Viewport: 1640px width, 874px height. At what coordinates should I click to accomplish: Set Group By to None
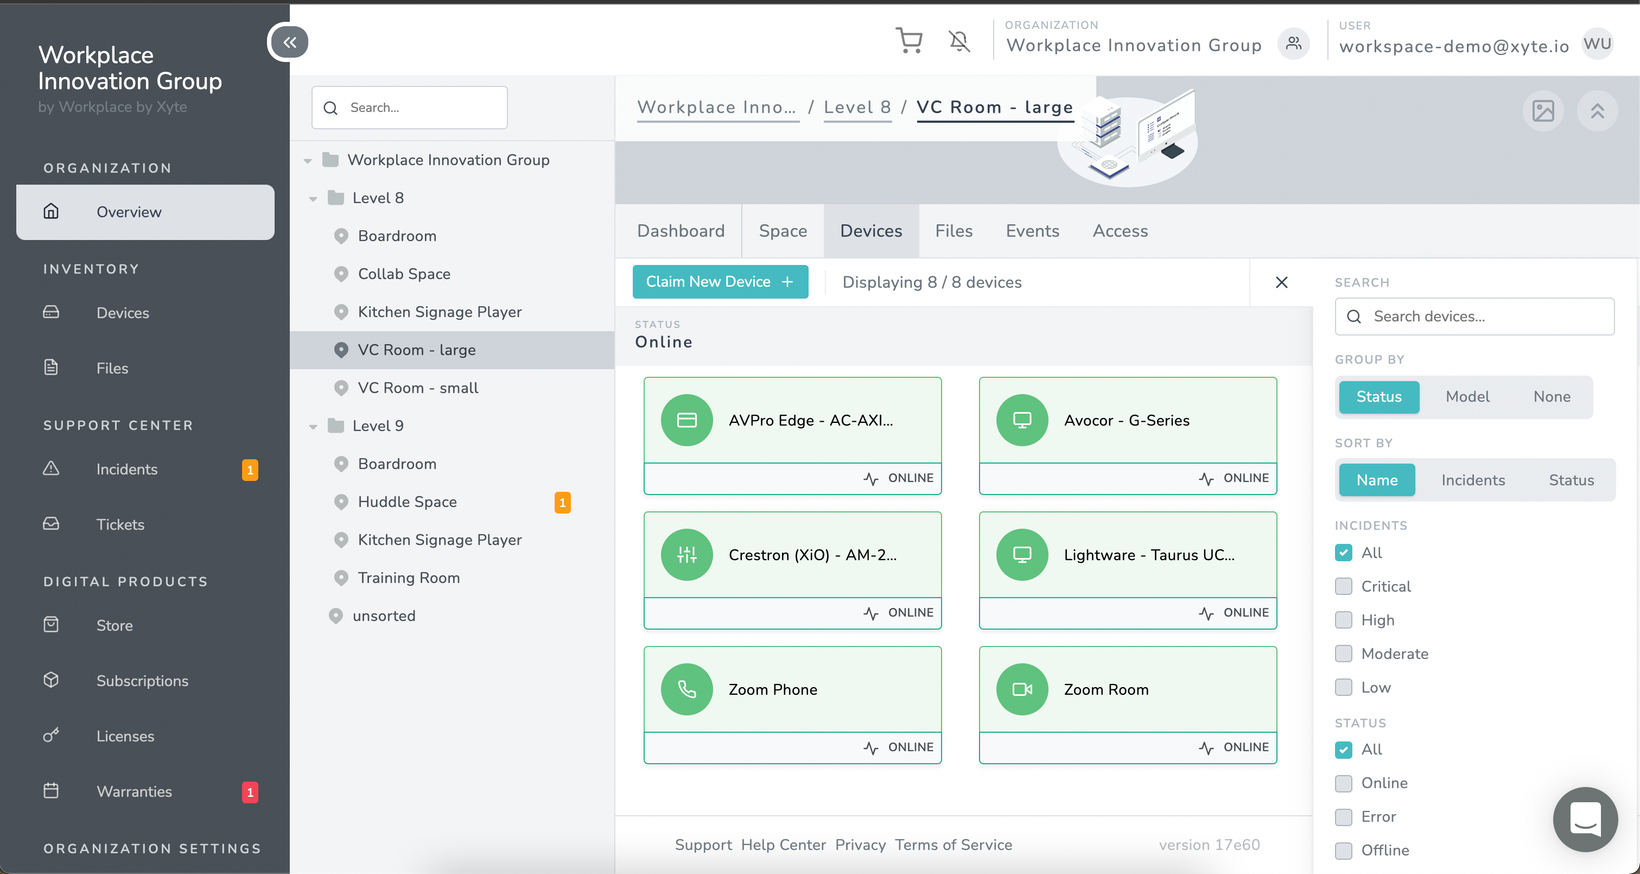(x=1552, y=397)
